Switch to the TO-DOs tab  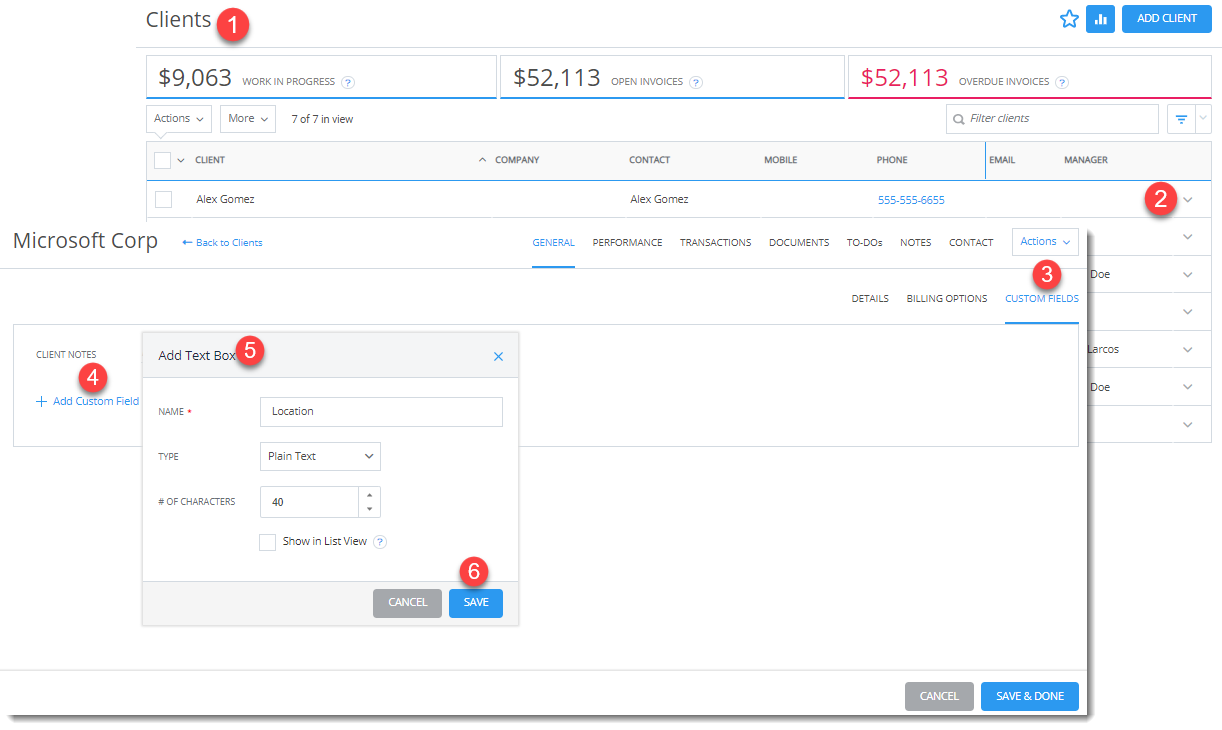865,242
